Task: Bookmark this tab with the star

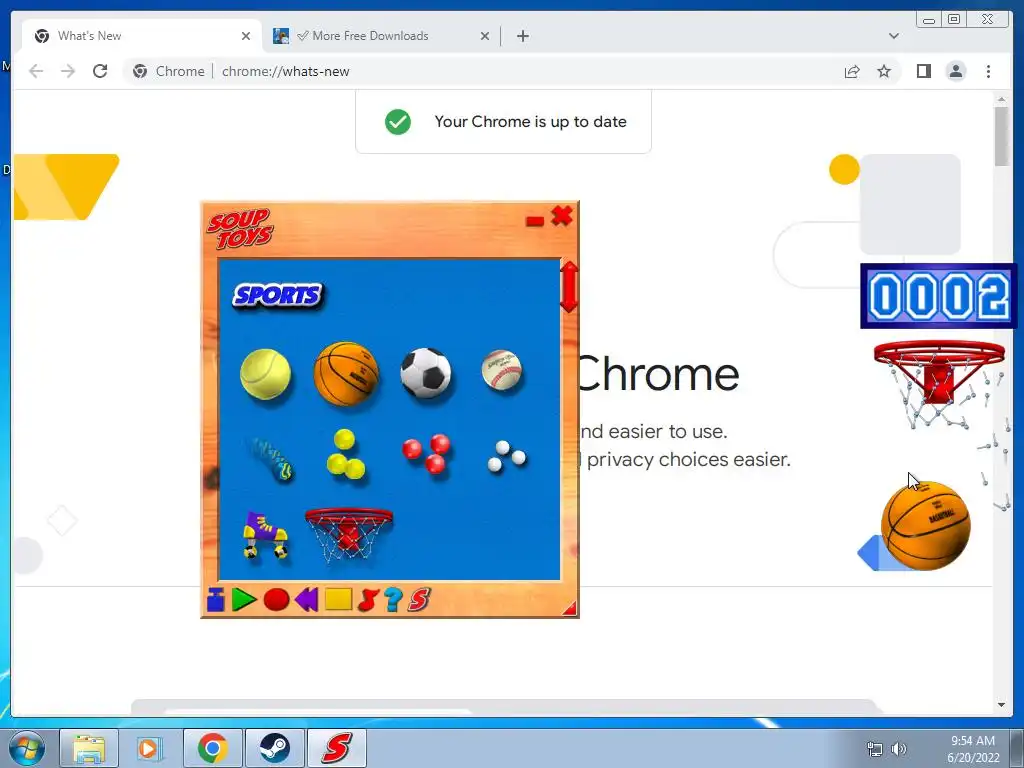Action: pyautogui.click(x=884, y=71)
